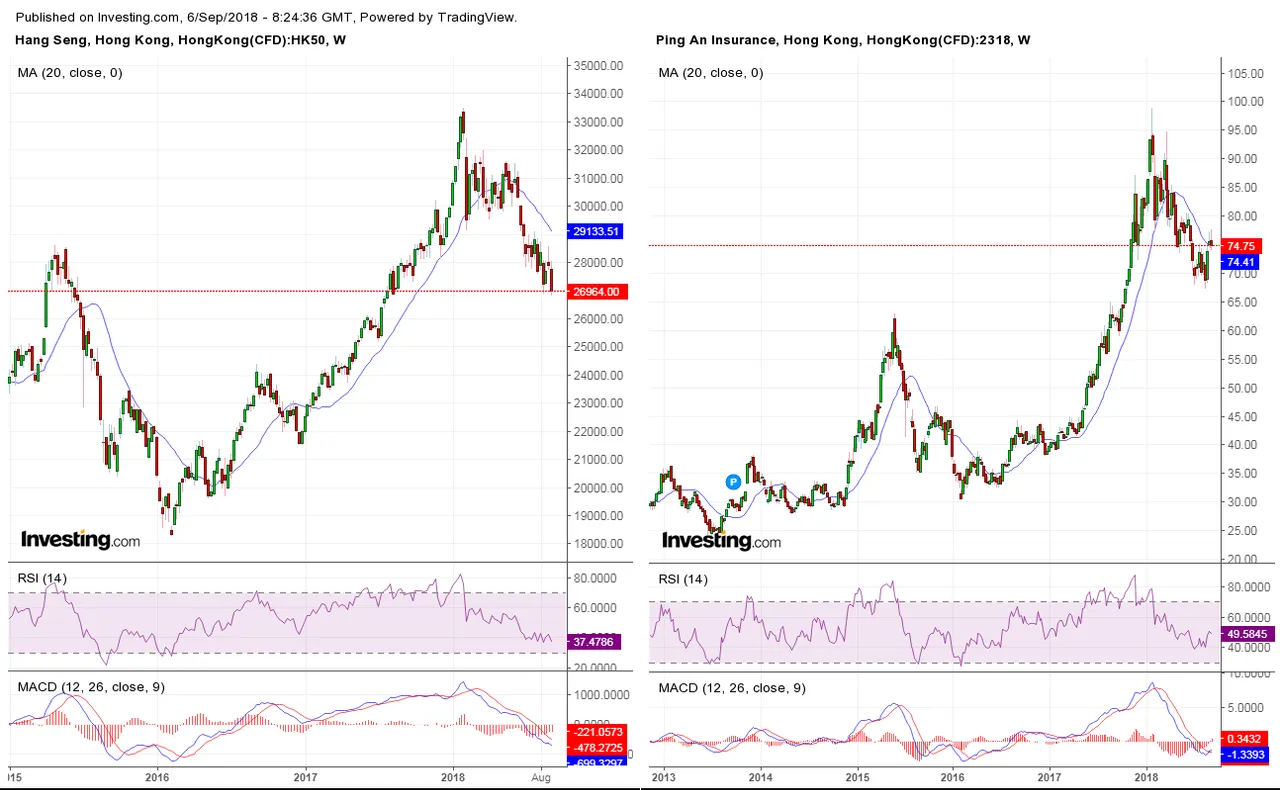
Task: Click the 26964.00 red price tag
Action: [x=597, y=292]
